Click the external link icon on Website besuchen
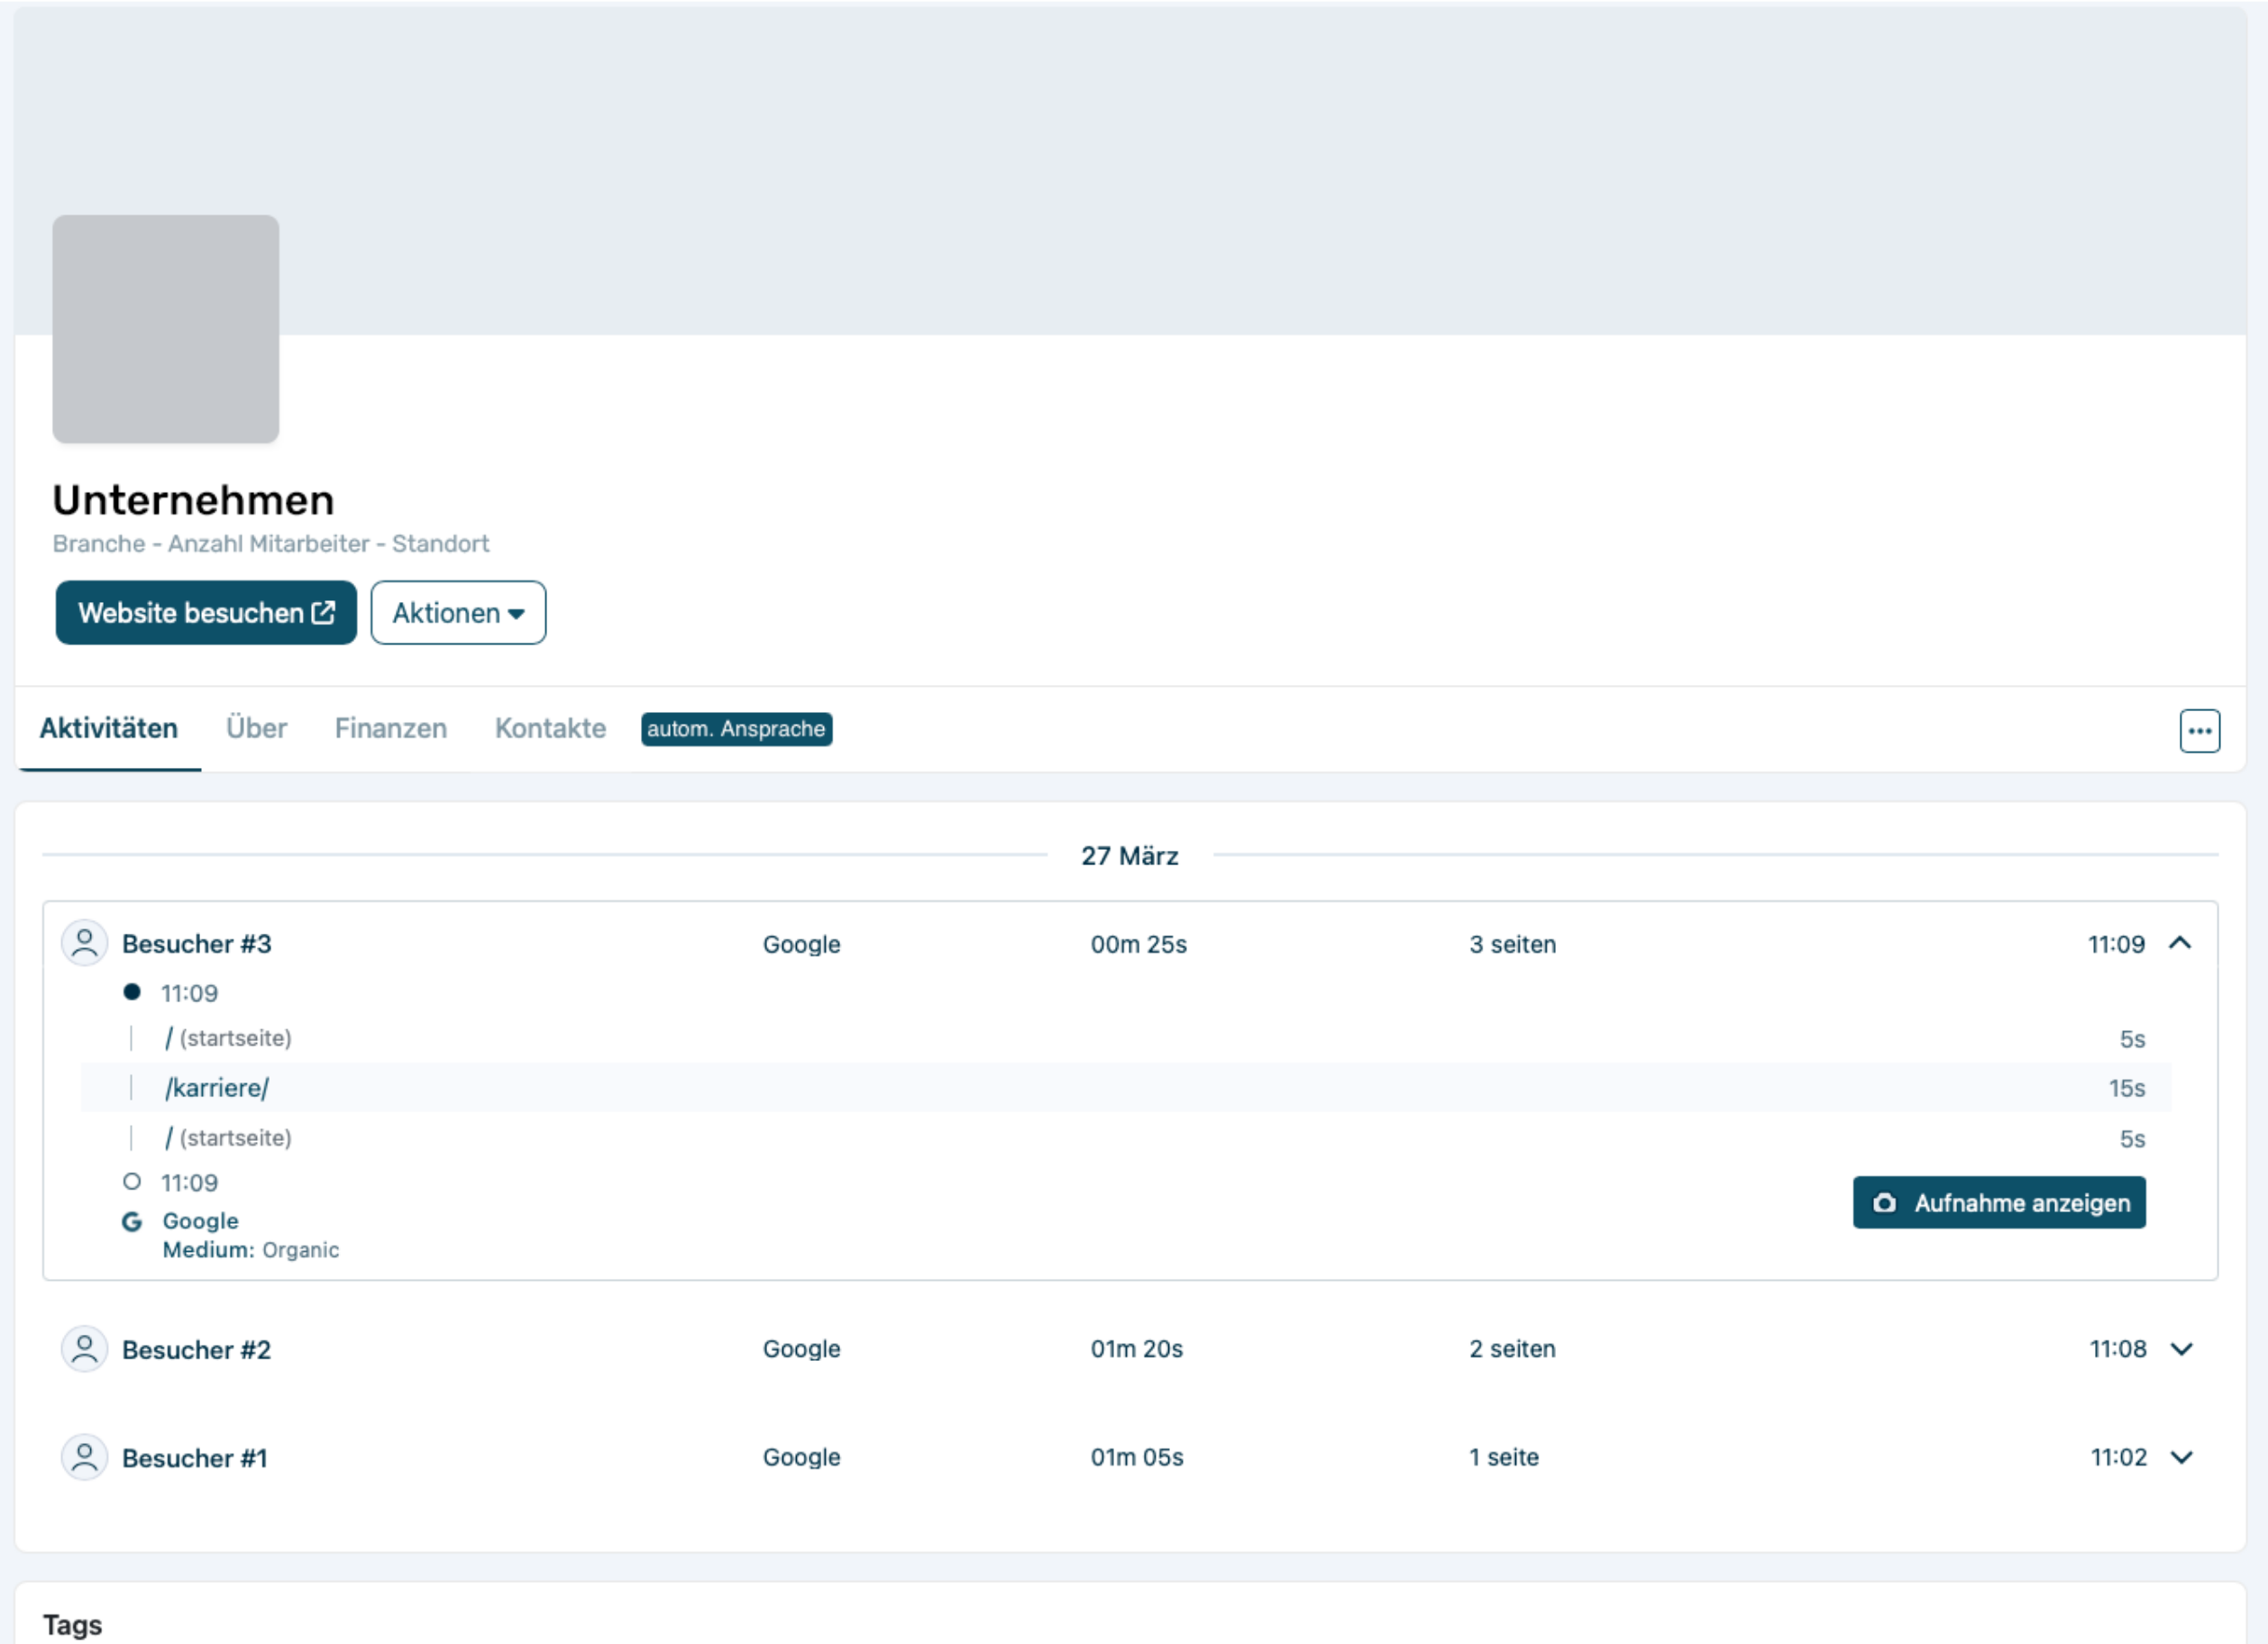 [x=324, y=612]
